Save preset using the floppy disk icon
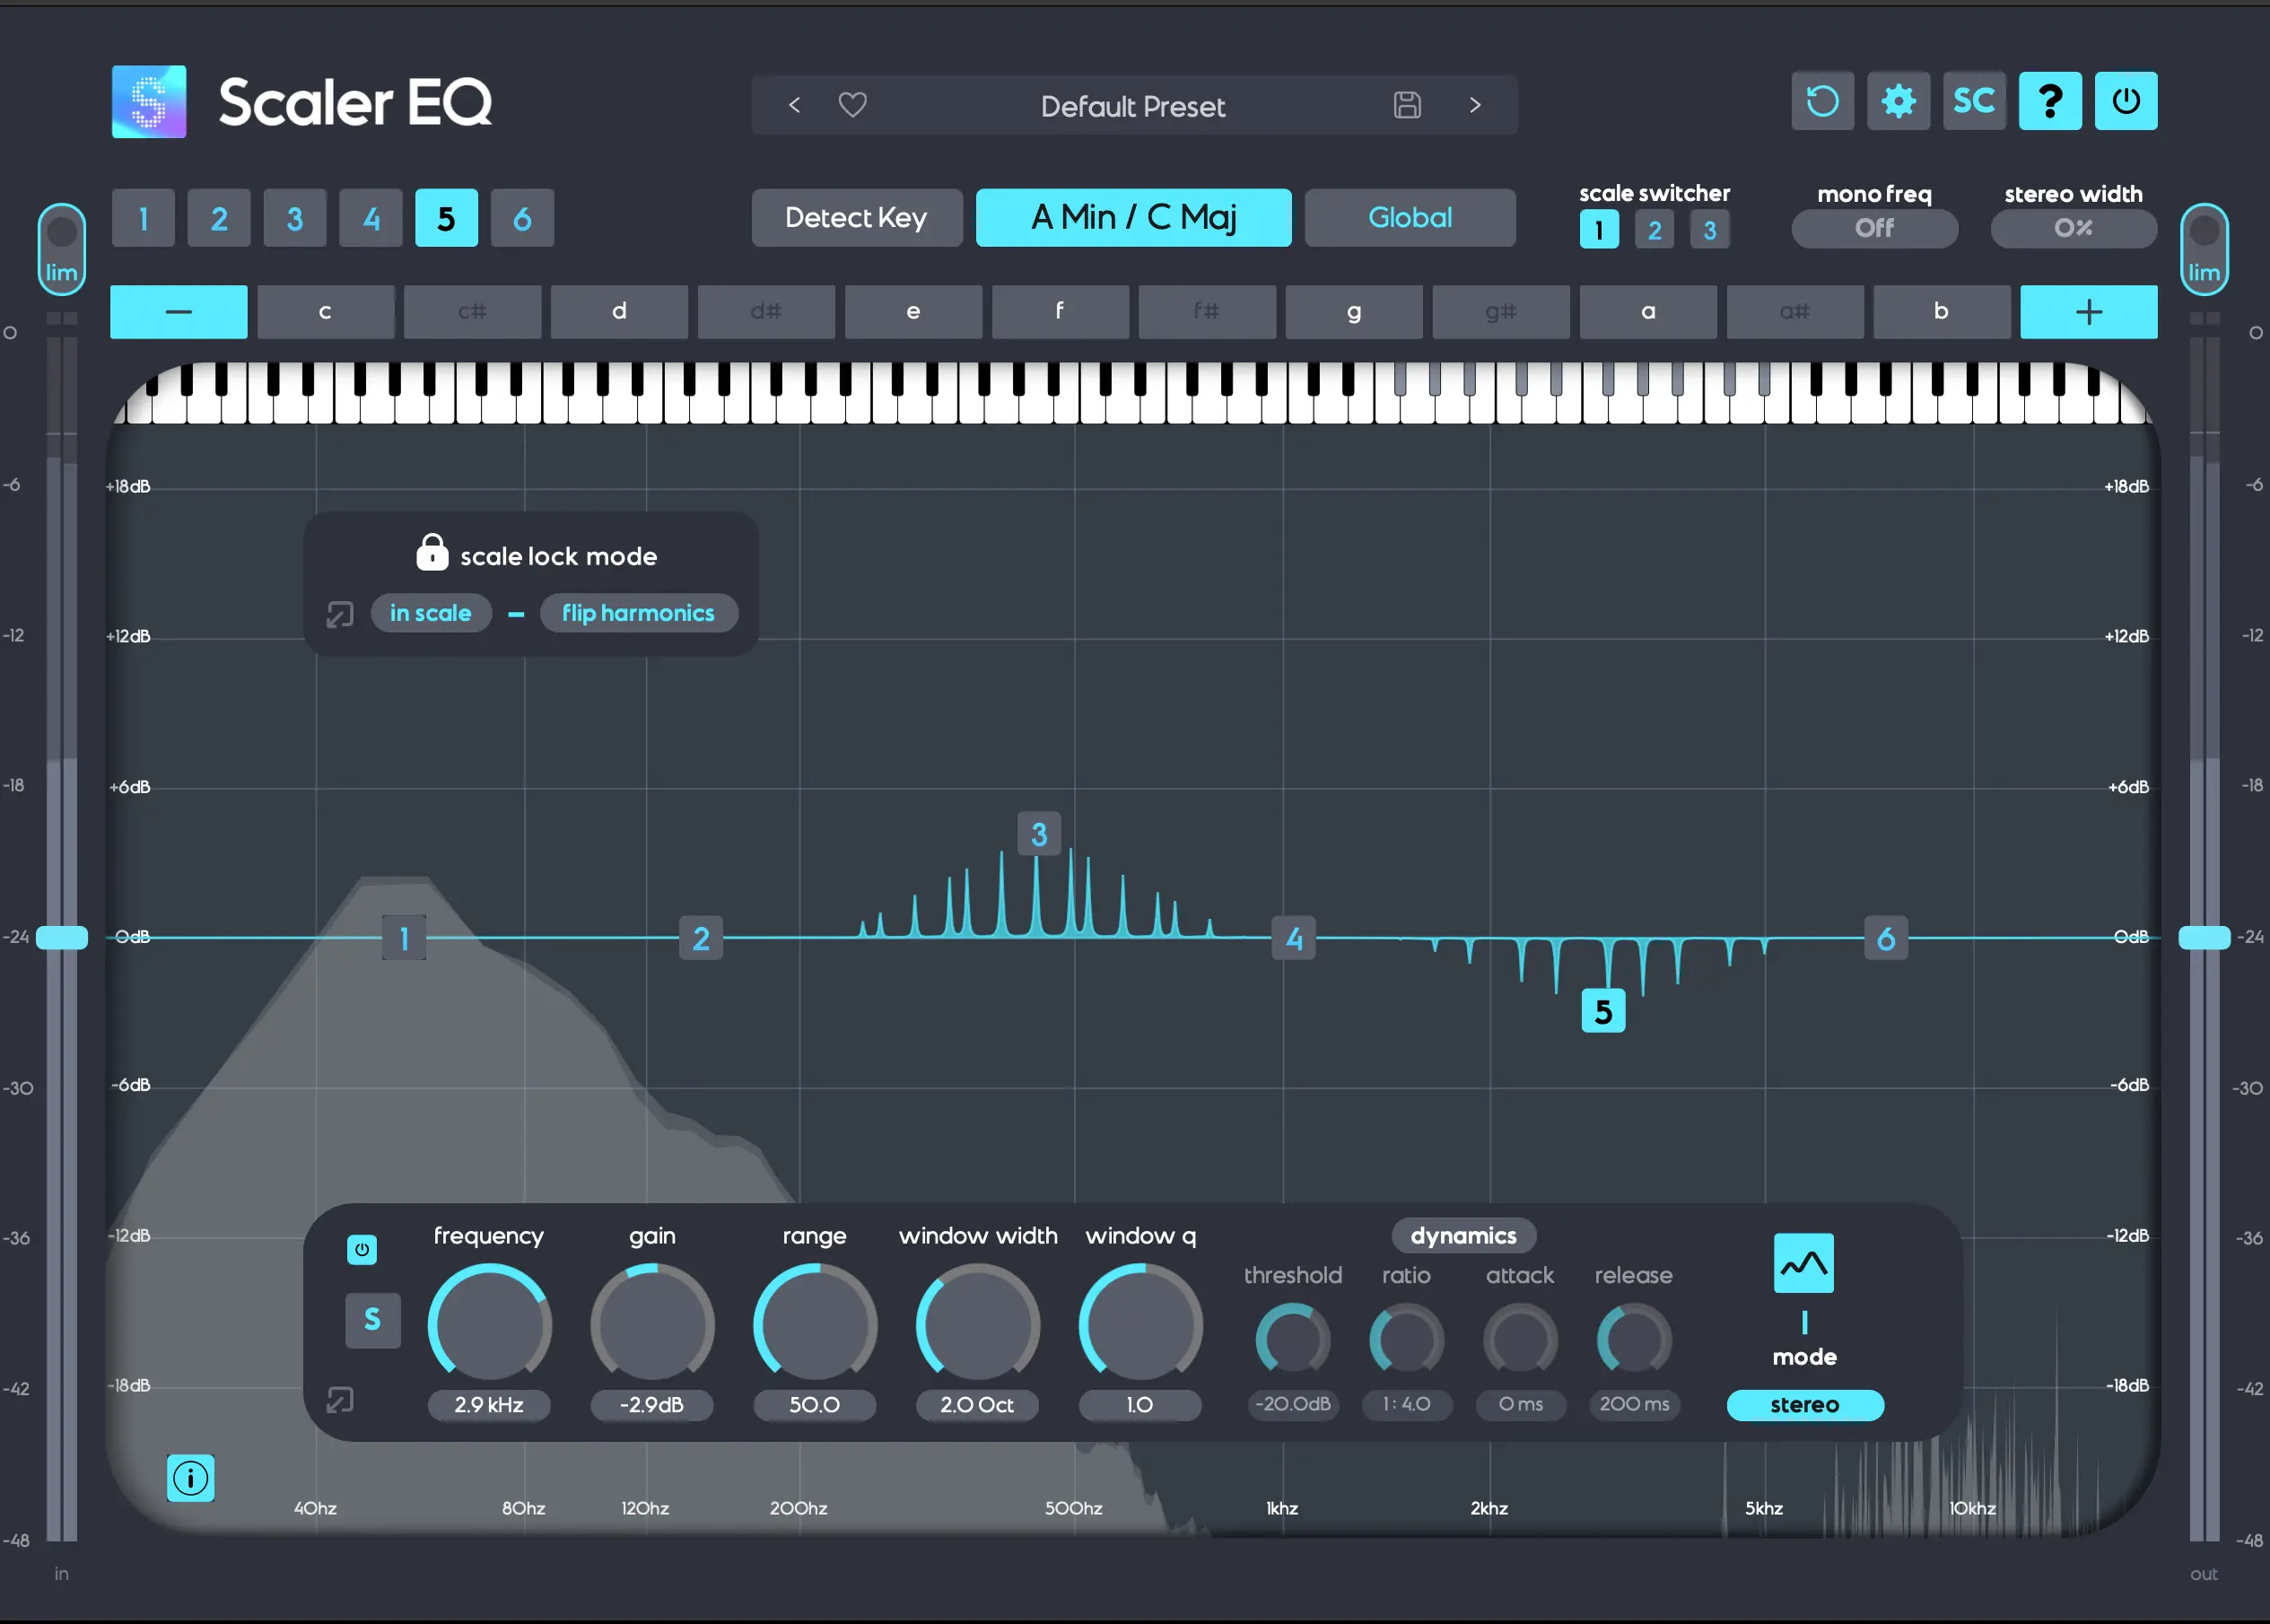Image resolution: width=2270 pixels, height=1624 pixels. 1407,105
